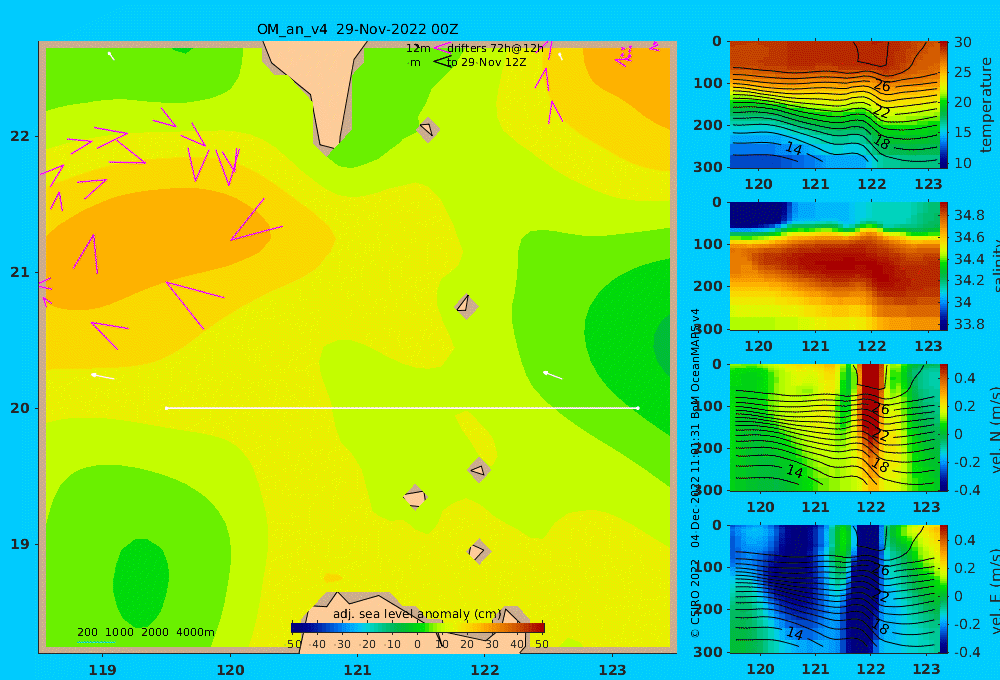
Task: Click the '30' tick on temperature colorbar
Action: tap(962, 43)
